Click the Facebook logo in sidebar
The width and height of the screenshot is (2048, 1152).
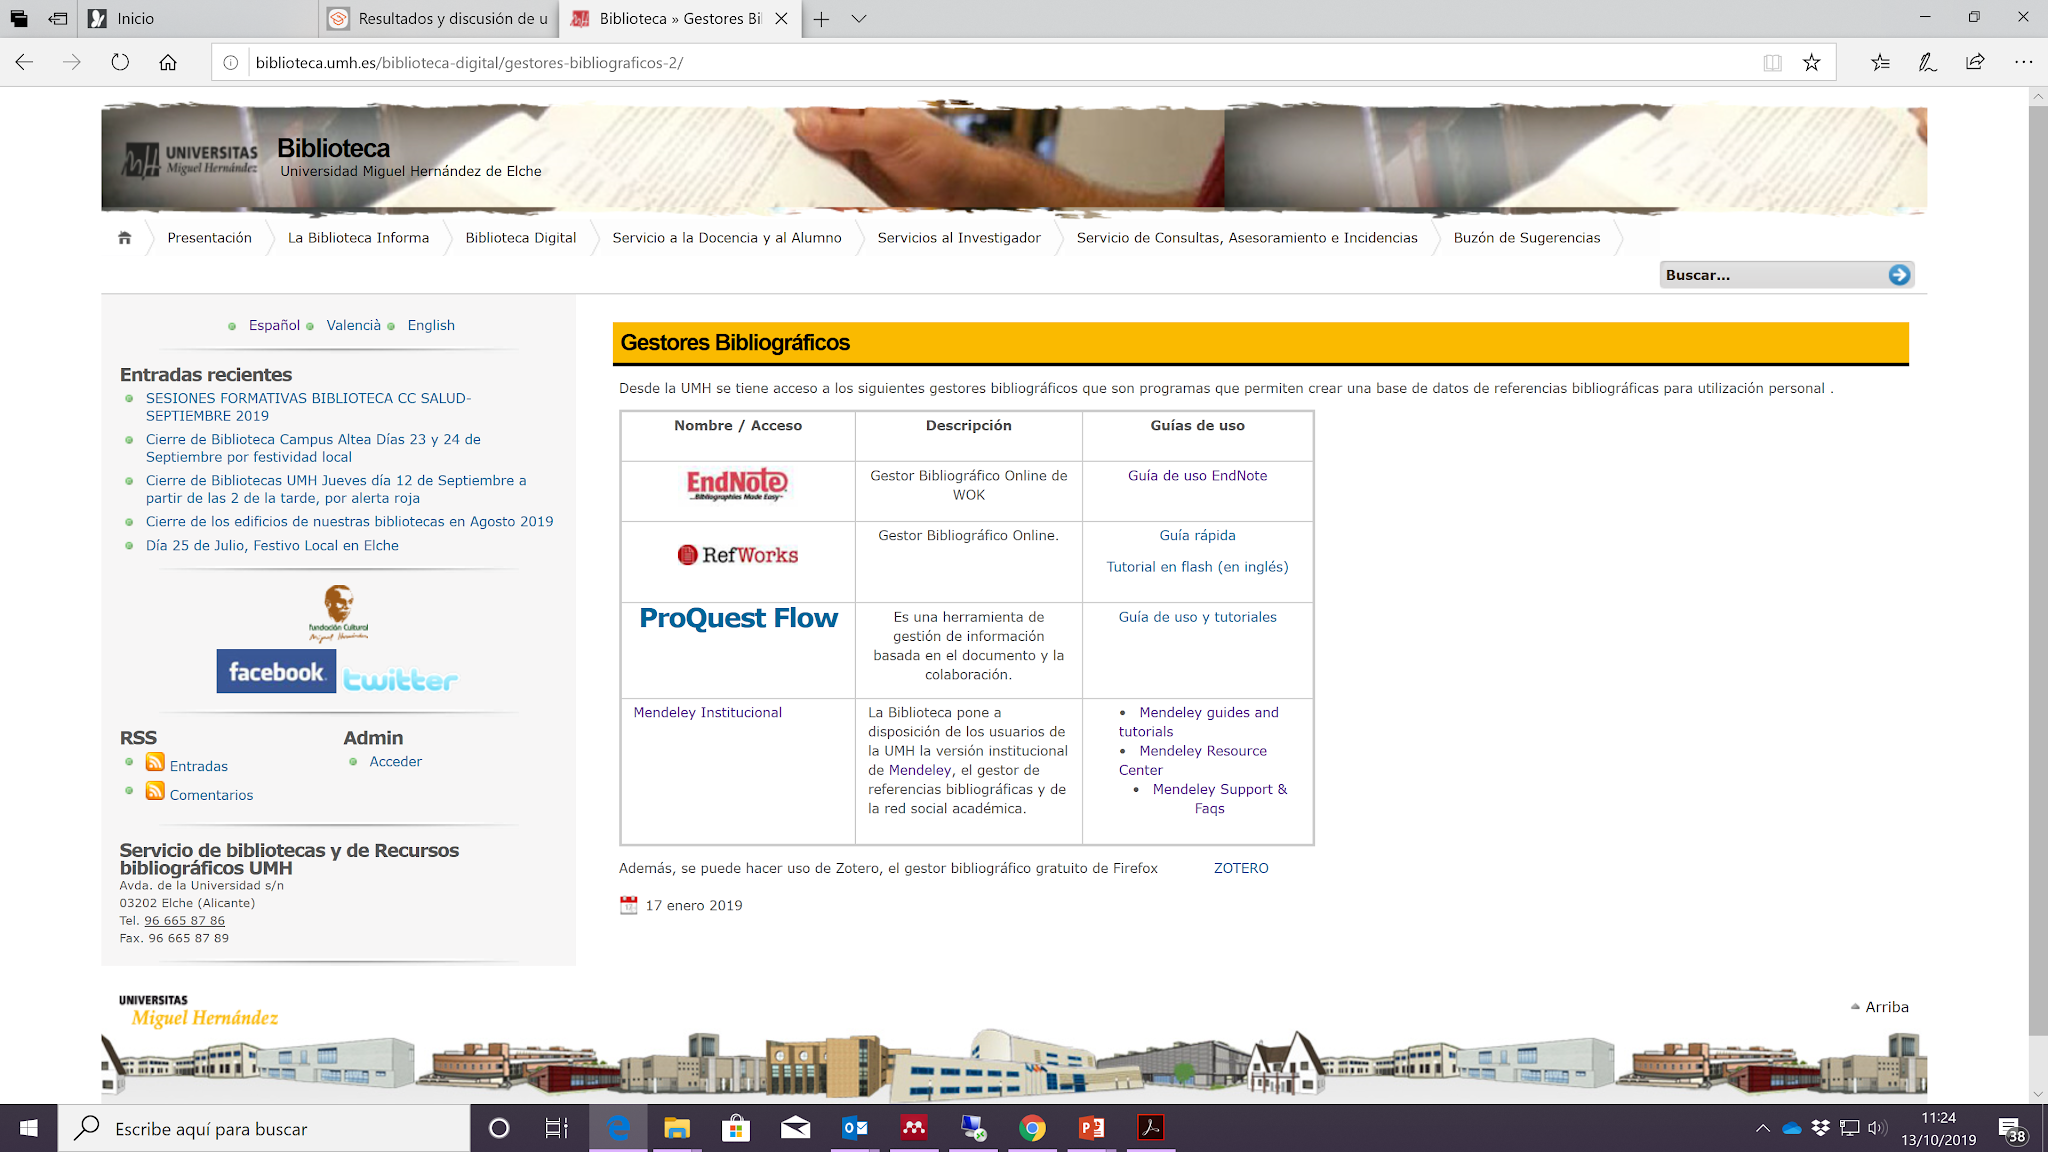click(276, 672)
